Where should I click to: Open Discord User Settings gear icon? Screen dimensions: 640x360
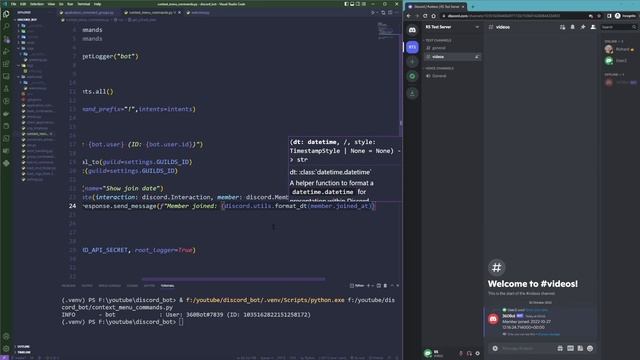(x=478, y=353)
